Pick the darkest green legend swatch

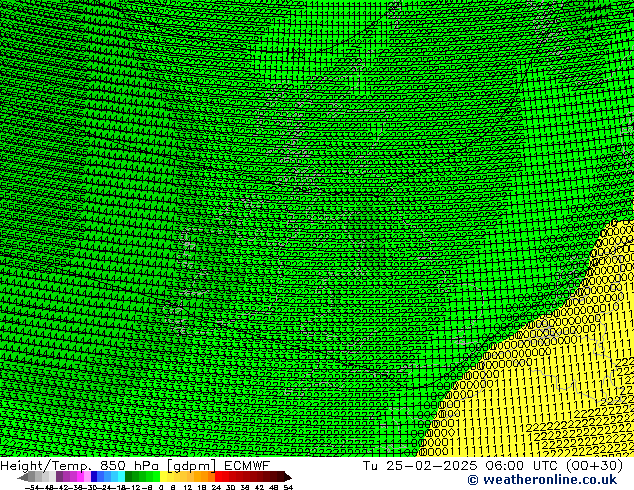(128, 477)
